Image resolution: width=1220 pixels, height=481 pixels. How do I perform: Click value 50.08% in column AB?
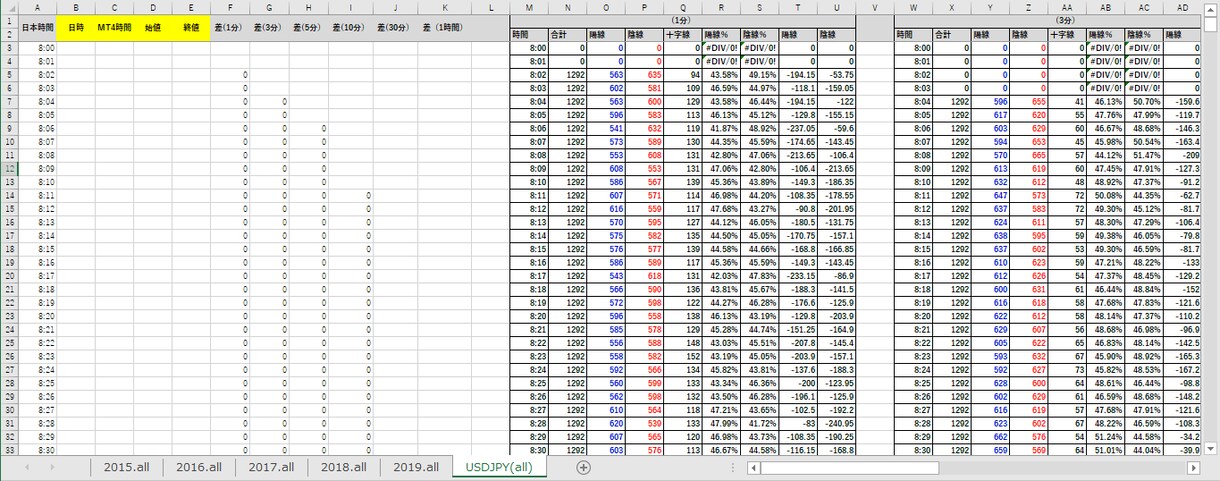pyautogui.click(x=1108, y=196)
